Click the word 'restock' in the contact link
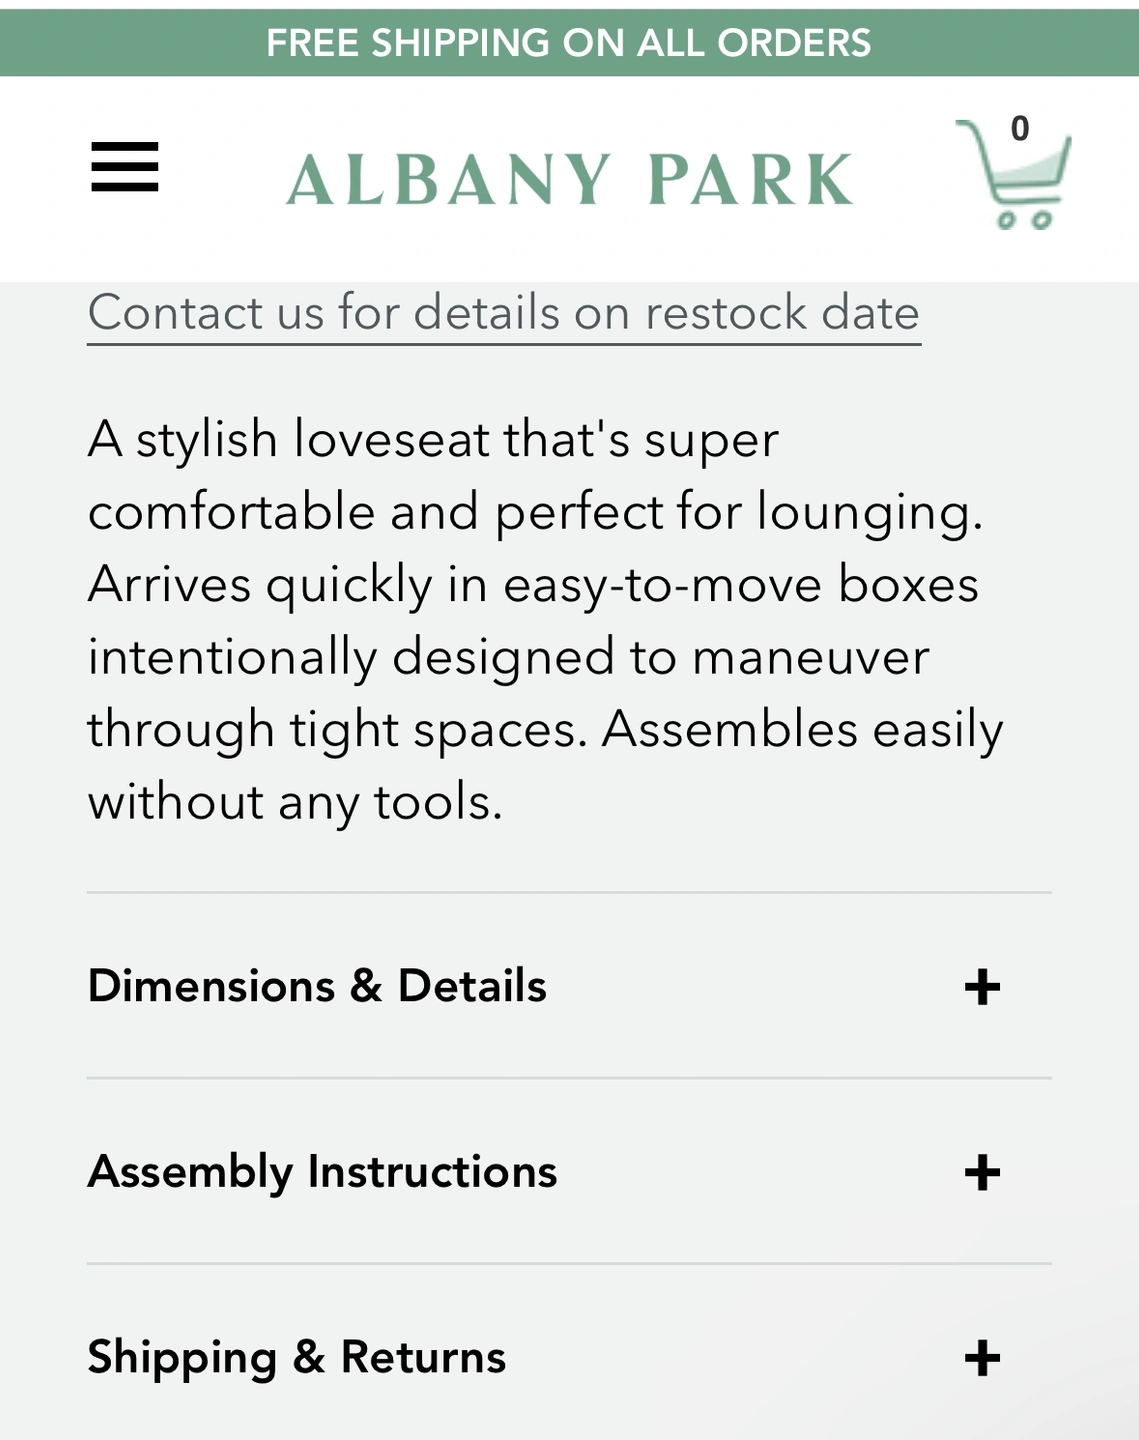The width and height of the screenshot is (1139, 1440). point(726,312)
